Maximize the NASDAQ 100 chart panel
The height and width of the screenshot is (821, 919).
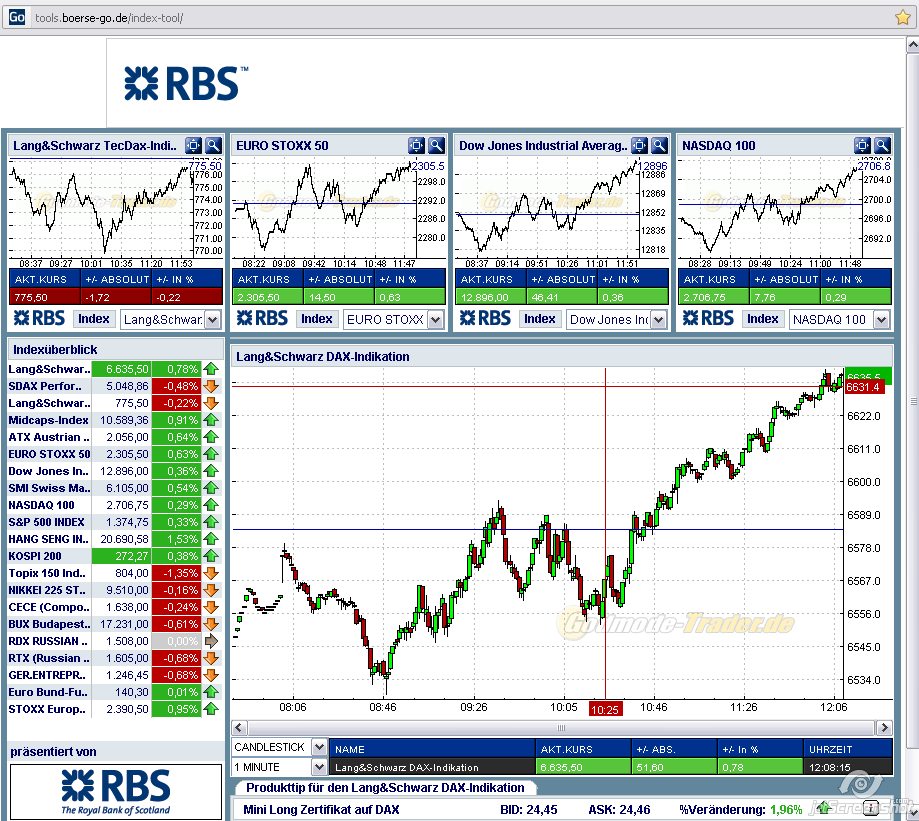click(862, 145)
